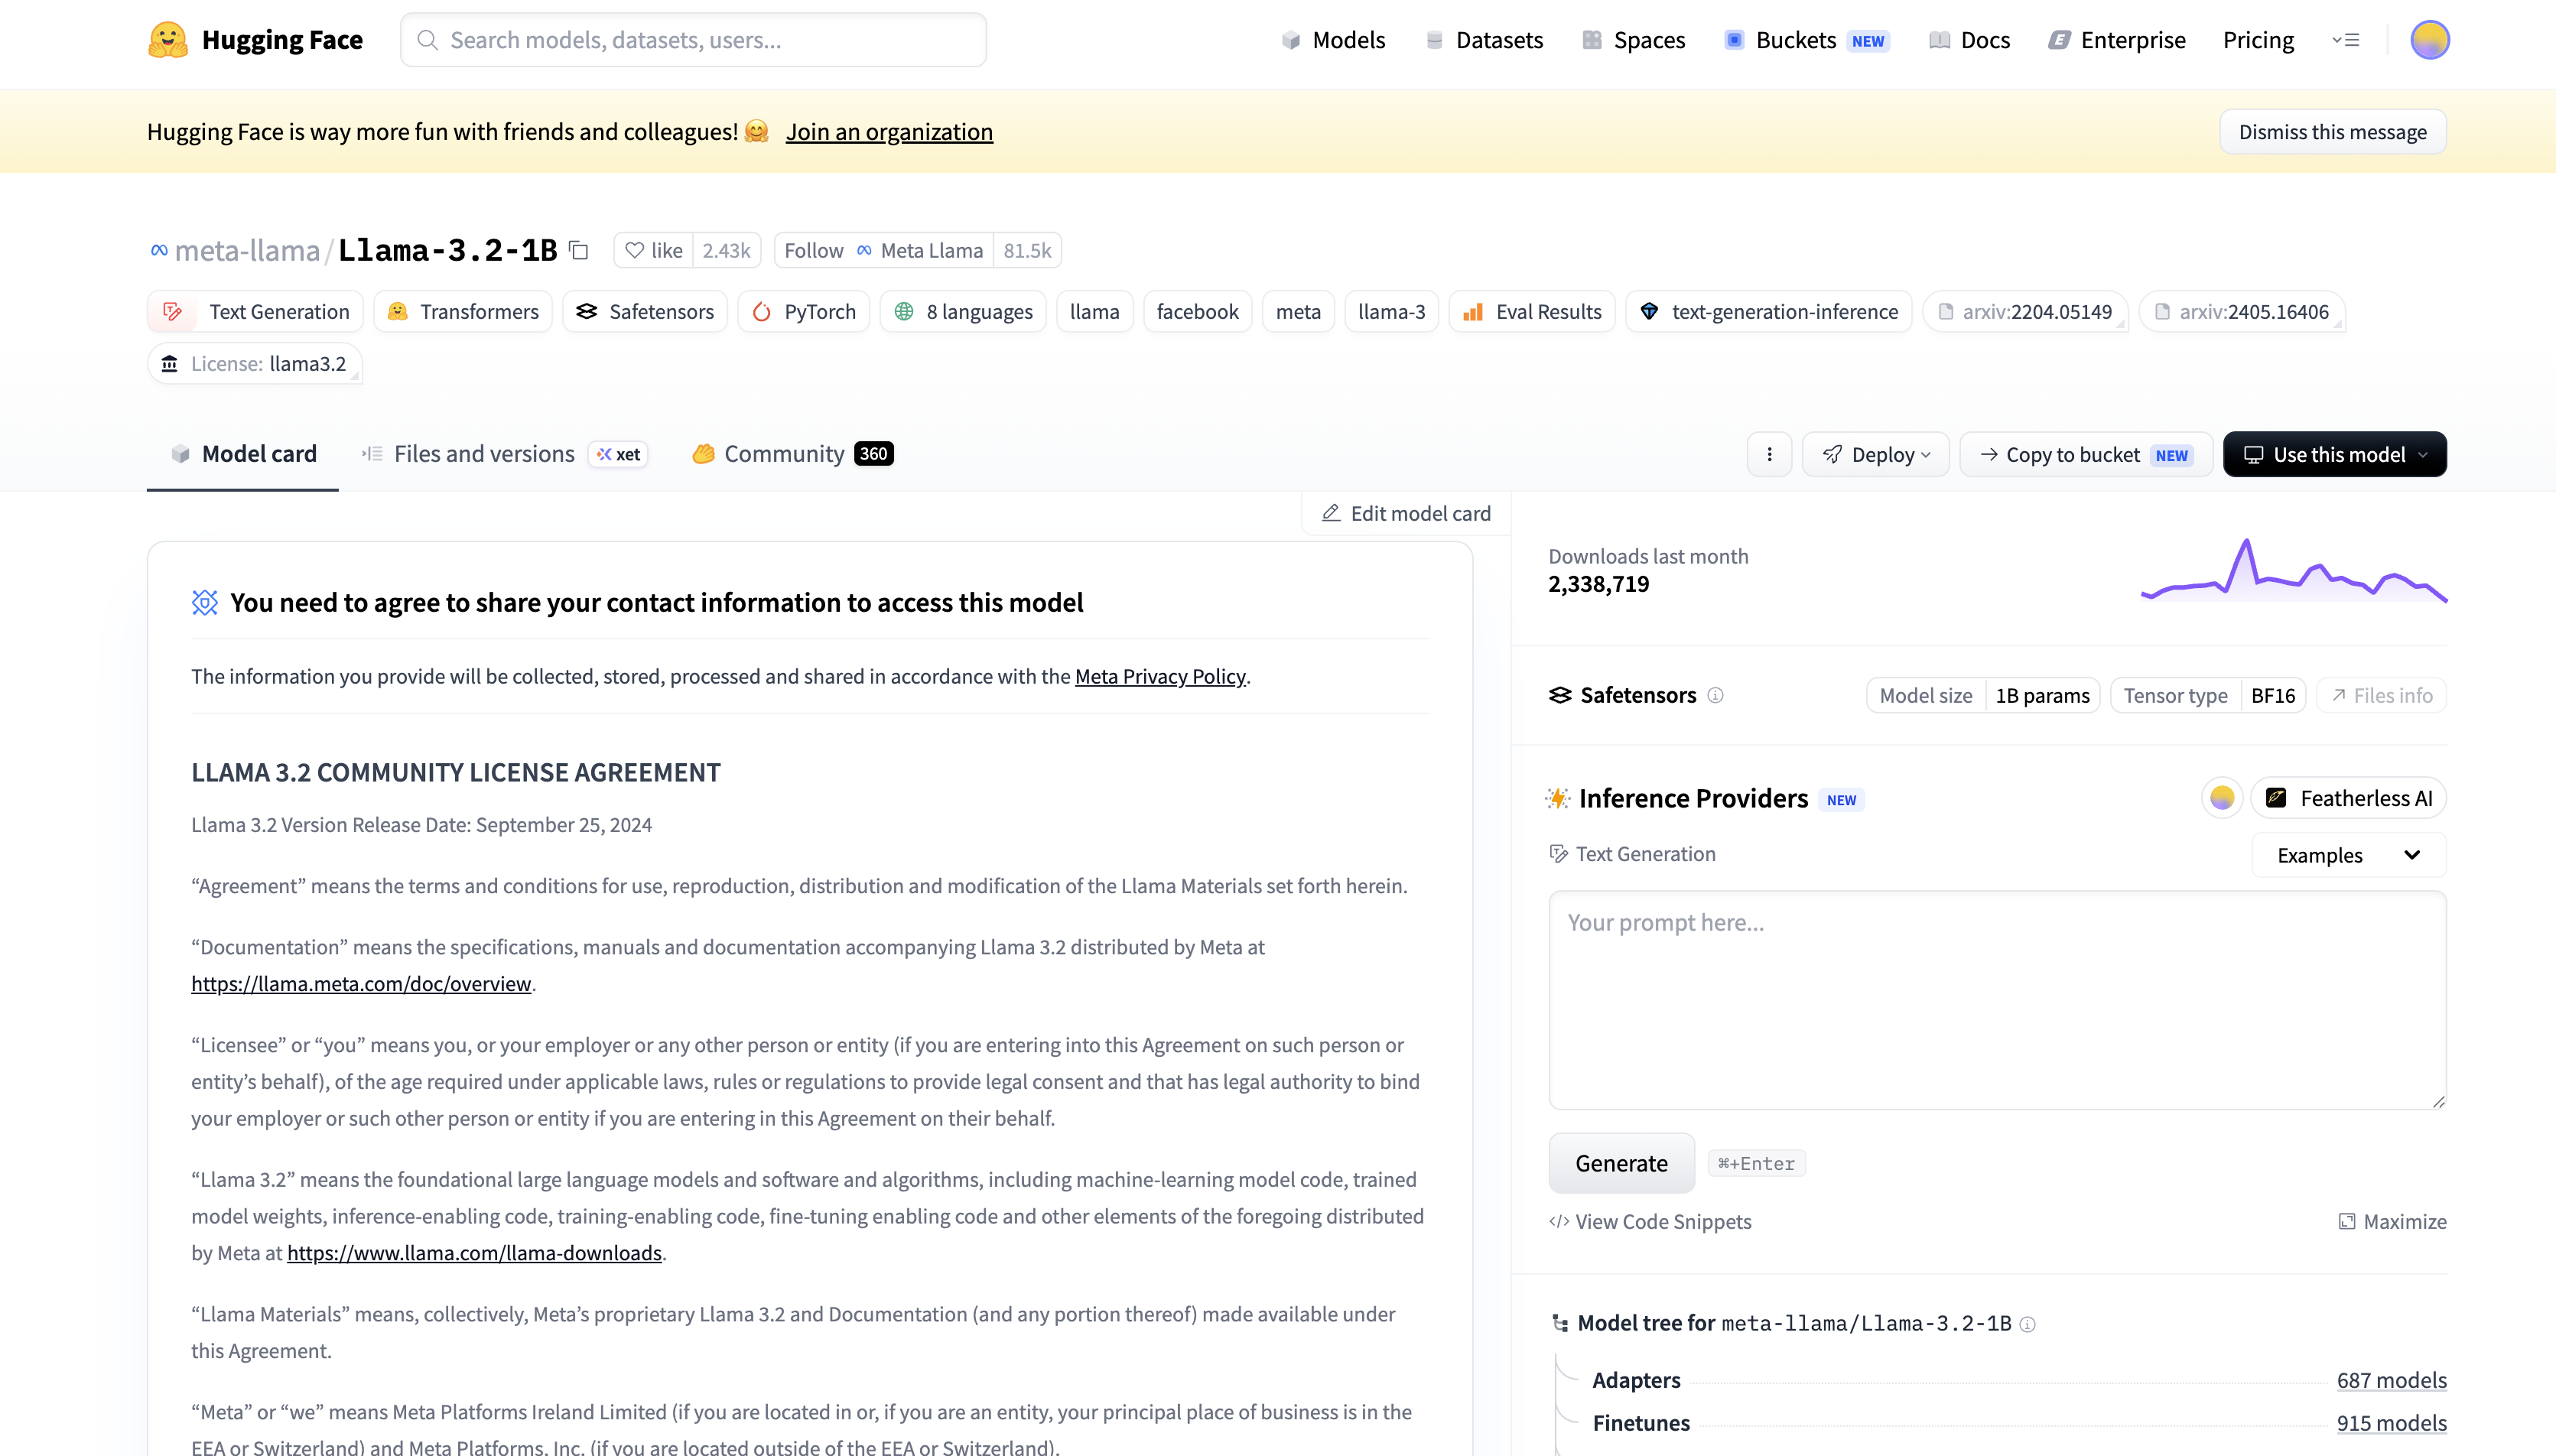The image size is (2556, 1456).
Task: Focus the search models input field
Action: click(x=693, y=40)
